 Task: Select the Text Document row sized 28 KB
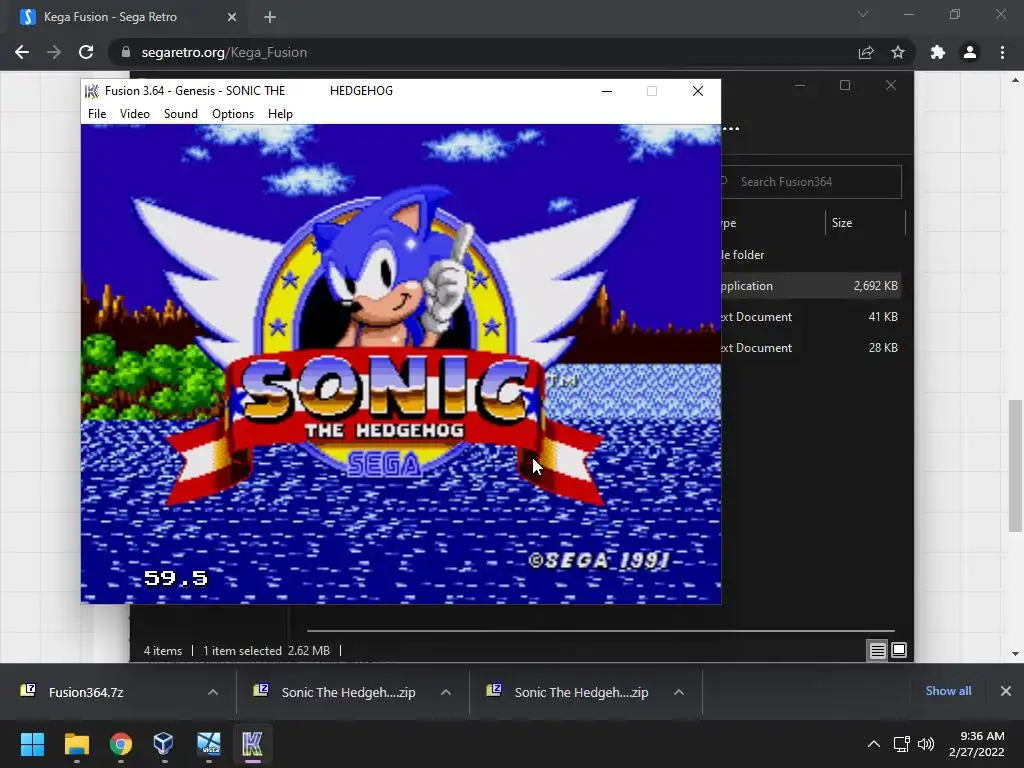pos(810,347)
